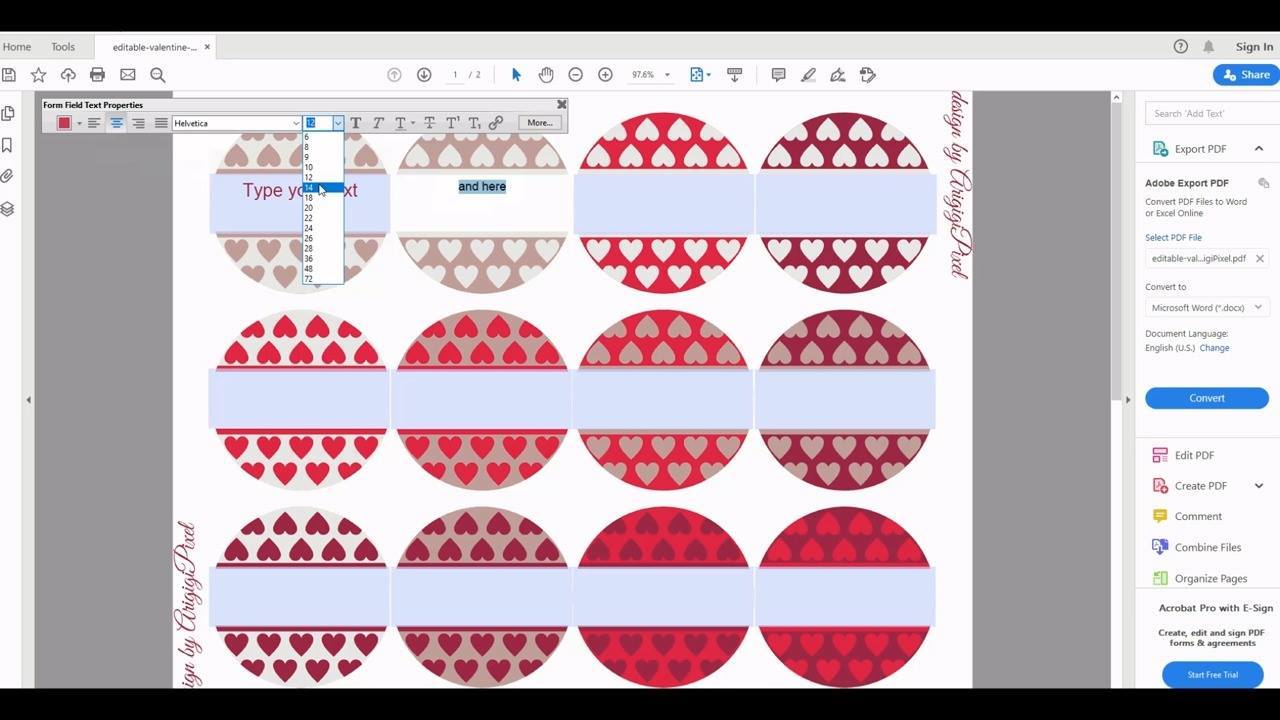Viewport: 1280px width, 720px height.
Task: Click Start Free Trial button
Action: pos(1213,675)
